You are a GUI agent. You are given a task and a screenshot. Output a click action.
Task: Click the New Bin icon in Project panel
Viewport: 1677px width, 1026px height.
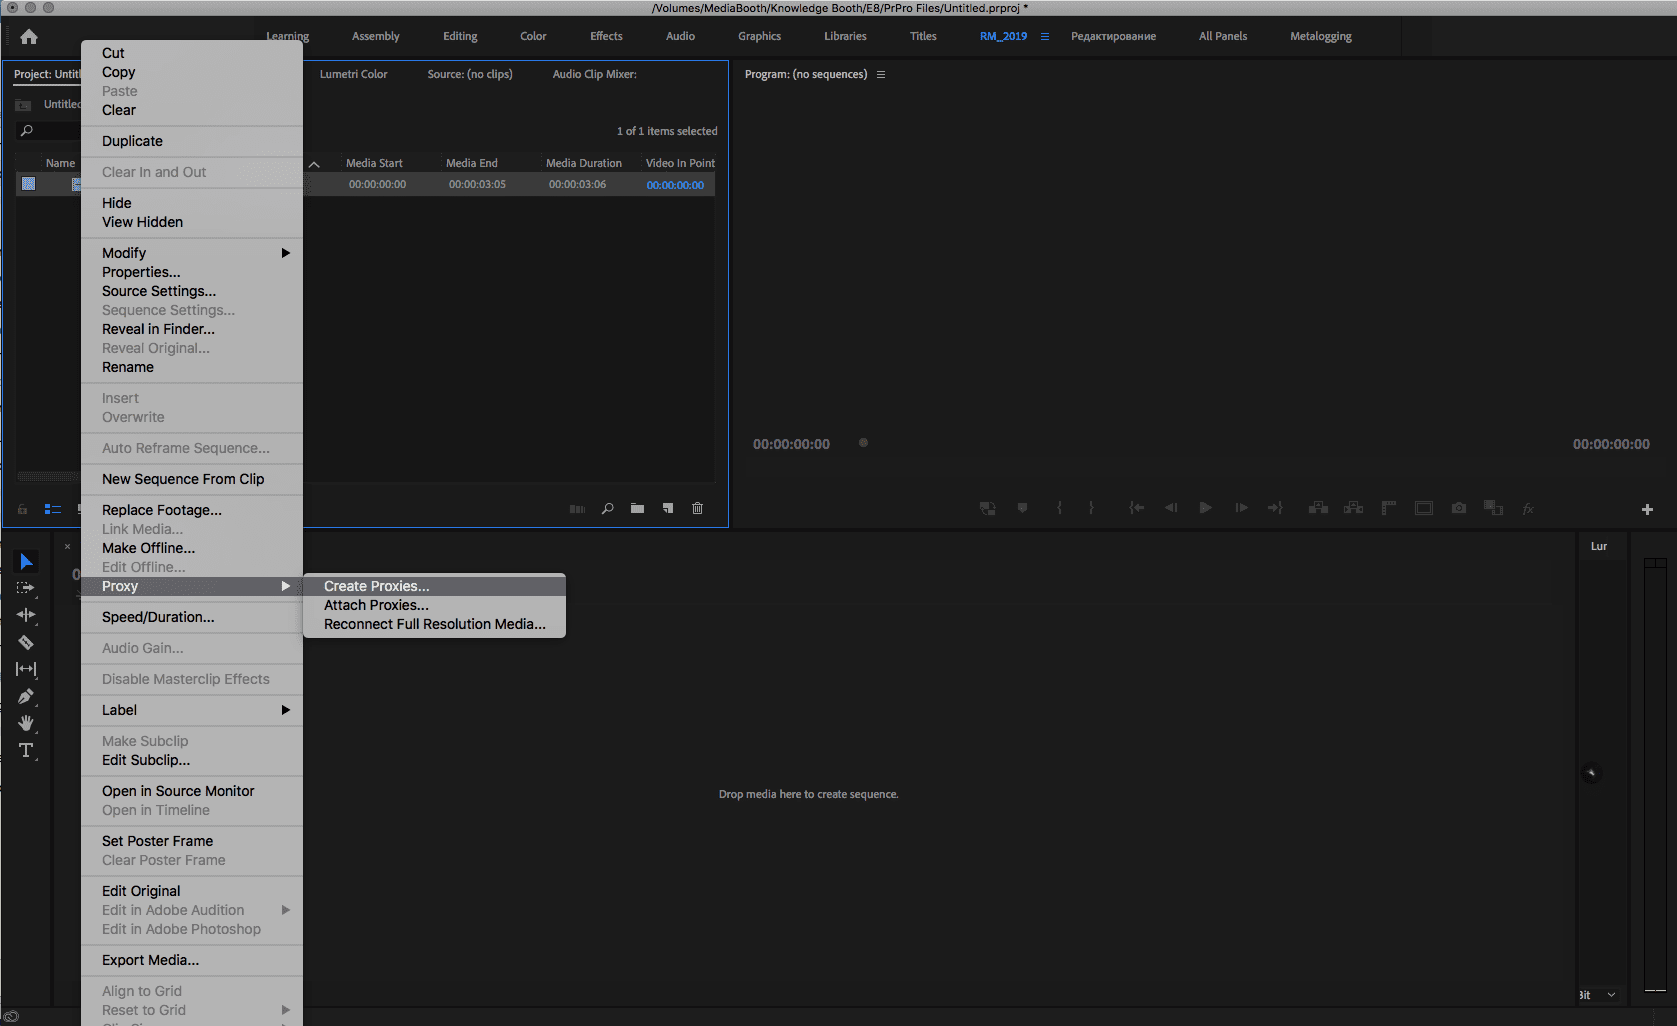pyautogui.click(x=638, y=508)
